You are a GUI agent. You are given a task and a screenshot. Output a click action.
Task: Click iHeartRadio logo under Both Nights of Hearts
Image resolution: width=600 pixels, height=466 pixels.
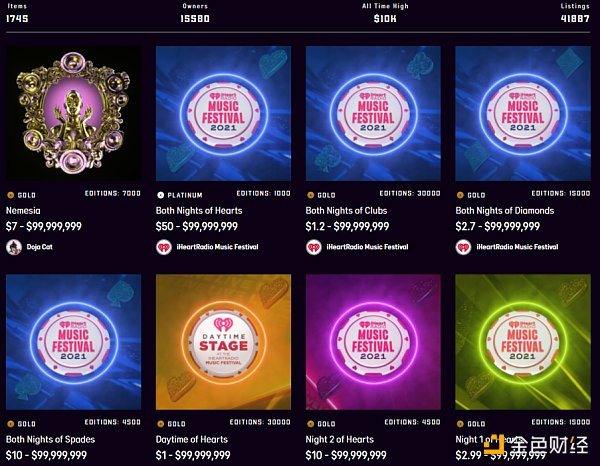pyautogui.click(x=164, y=247)
